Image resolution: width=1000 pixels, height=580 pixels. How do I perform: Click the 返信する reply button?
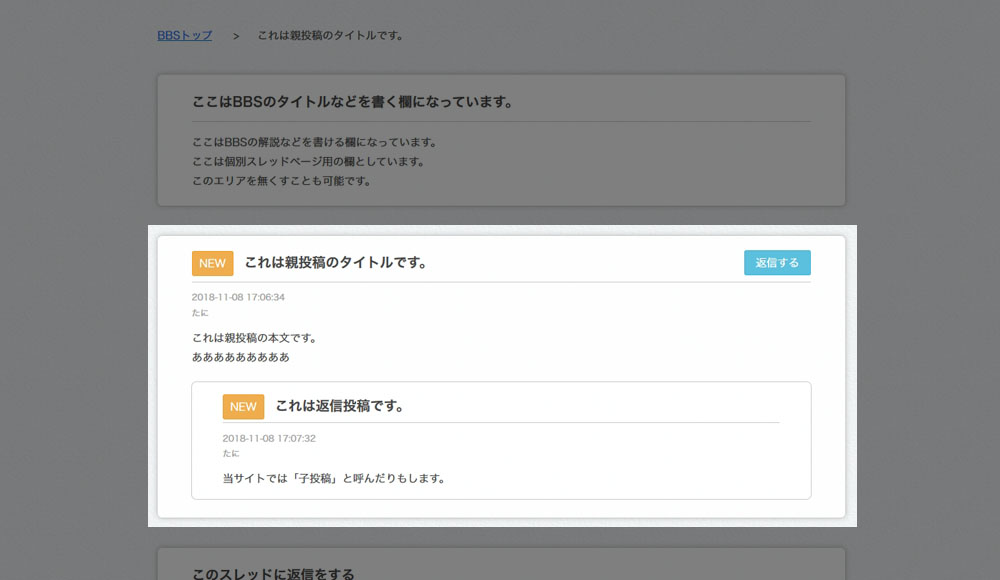pyautogui.click(x=777, y=263)
